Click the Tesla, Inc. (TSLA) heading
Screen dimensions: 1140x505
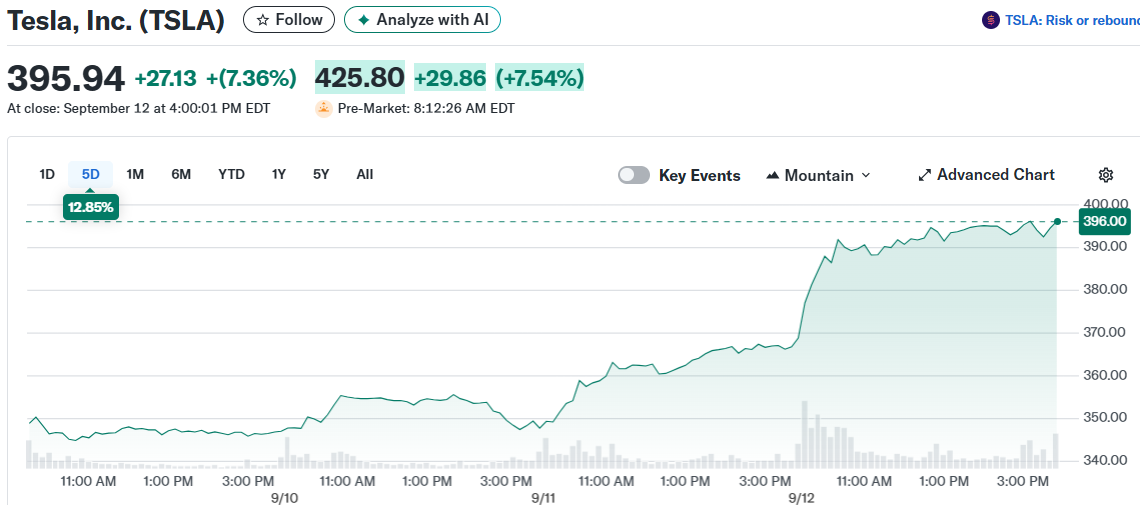point(116,20)
